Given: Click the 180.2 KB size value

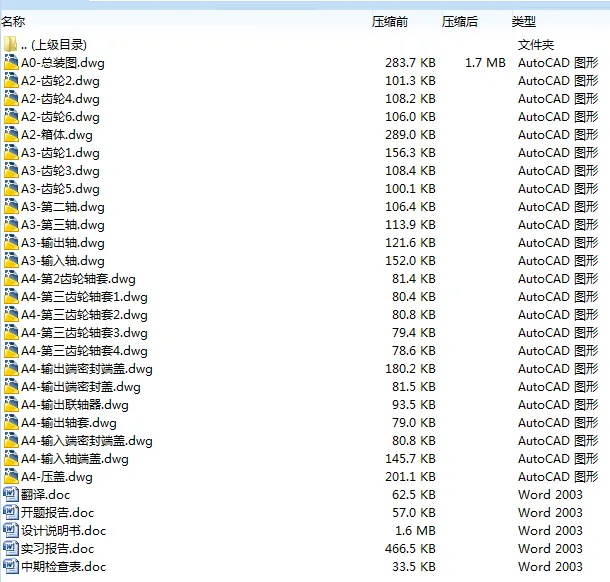Looking at the screenshot, I should coord(410,368).
